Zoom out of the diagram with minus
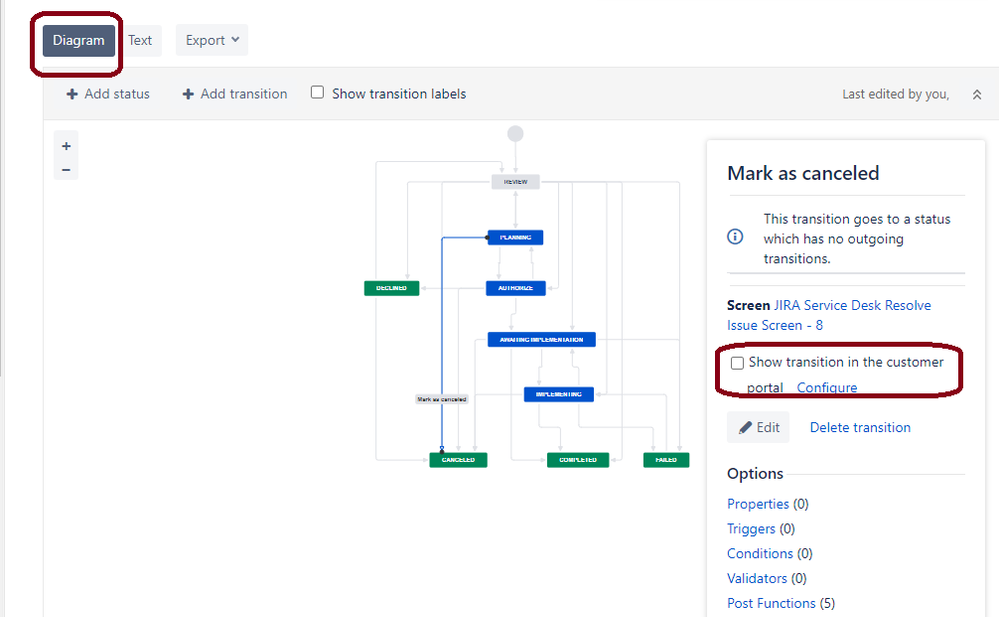Screen dimensions: 999x617 66,170
